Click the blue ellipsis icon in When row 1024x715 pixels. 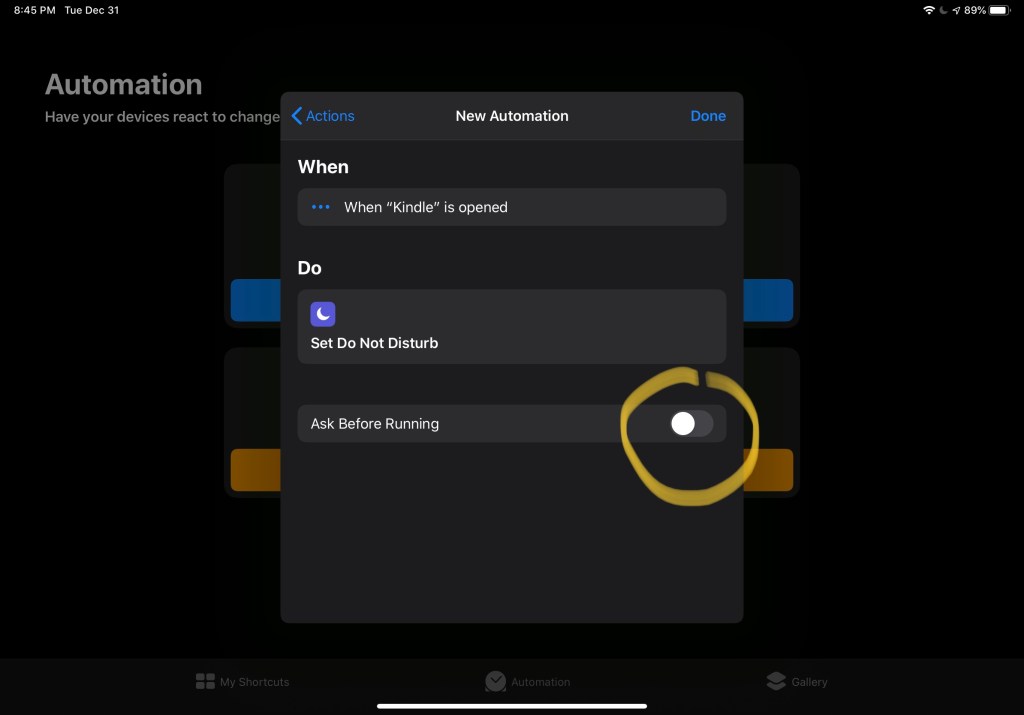click(x=320, y=207)
